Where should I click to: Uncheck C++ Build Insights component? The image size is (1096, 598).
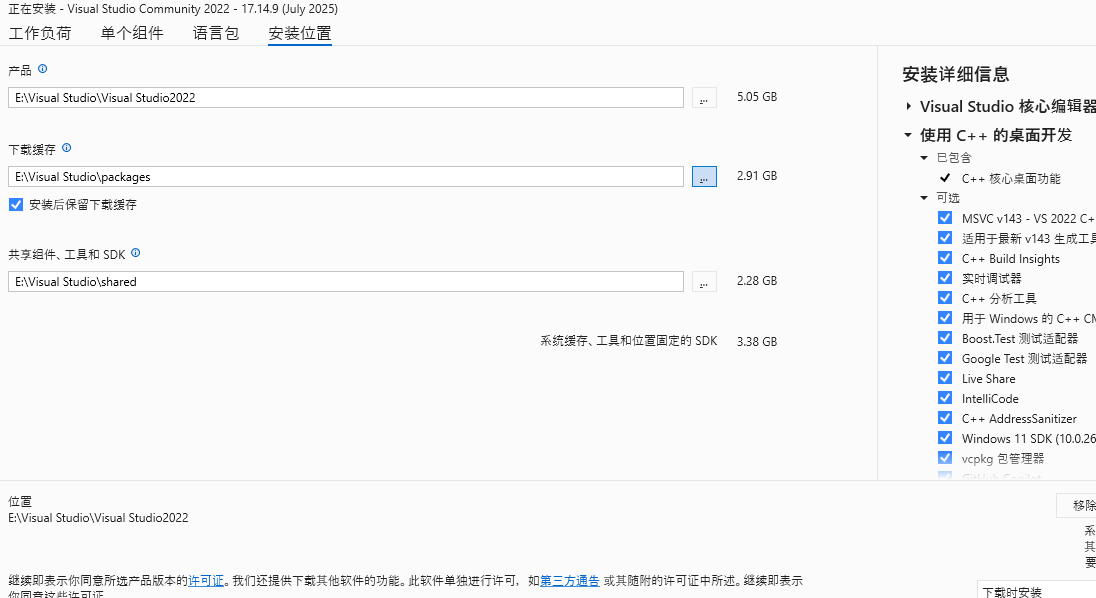coord(945,258)
